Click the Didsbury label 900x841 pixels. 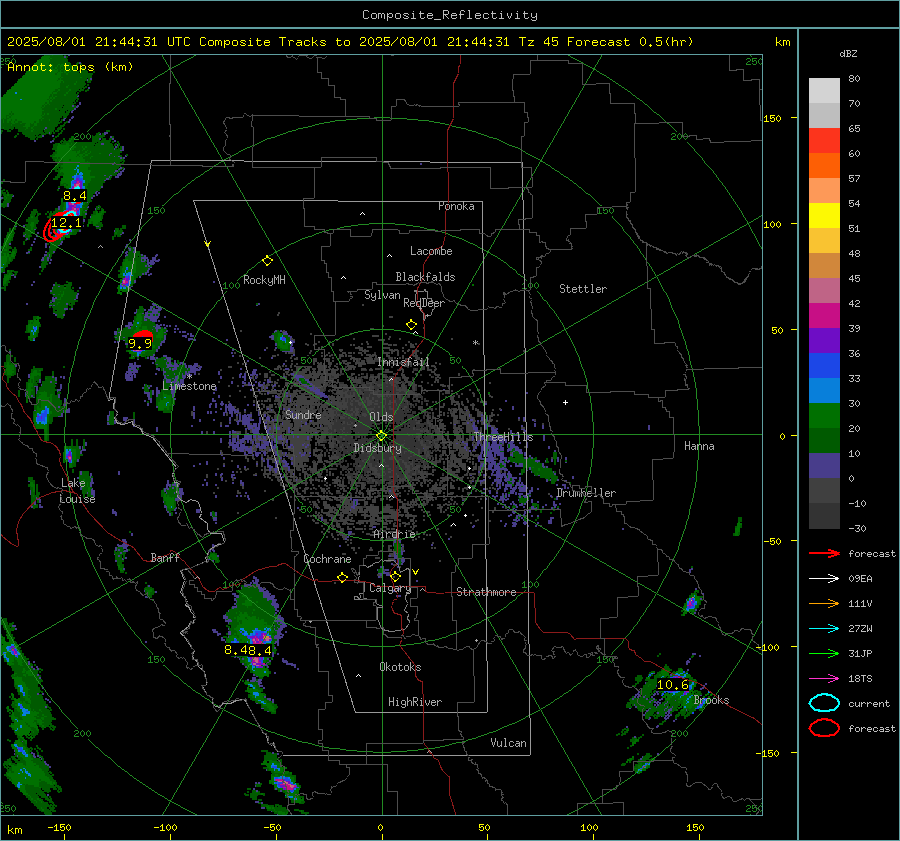pos(377,448)
